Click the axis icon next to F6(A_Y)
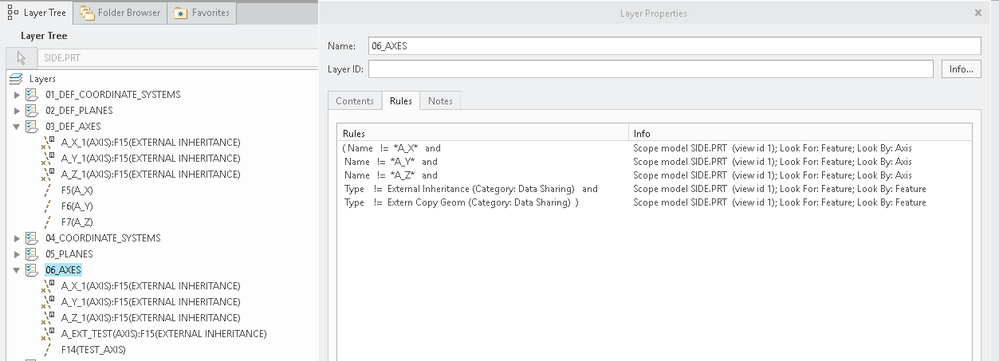999x361 pixels. click(x=48, y=206)
